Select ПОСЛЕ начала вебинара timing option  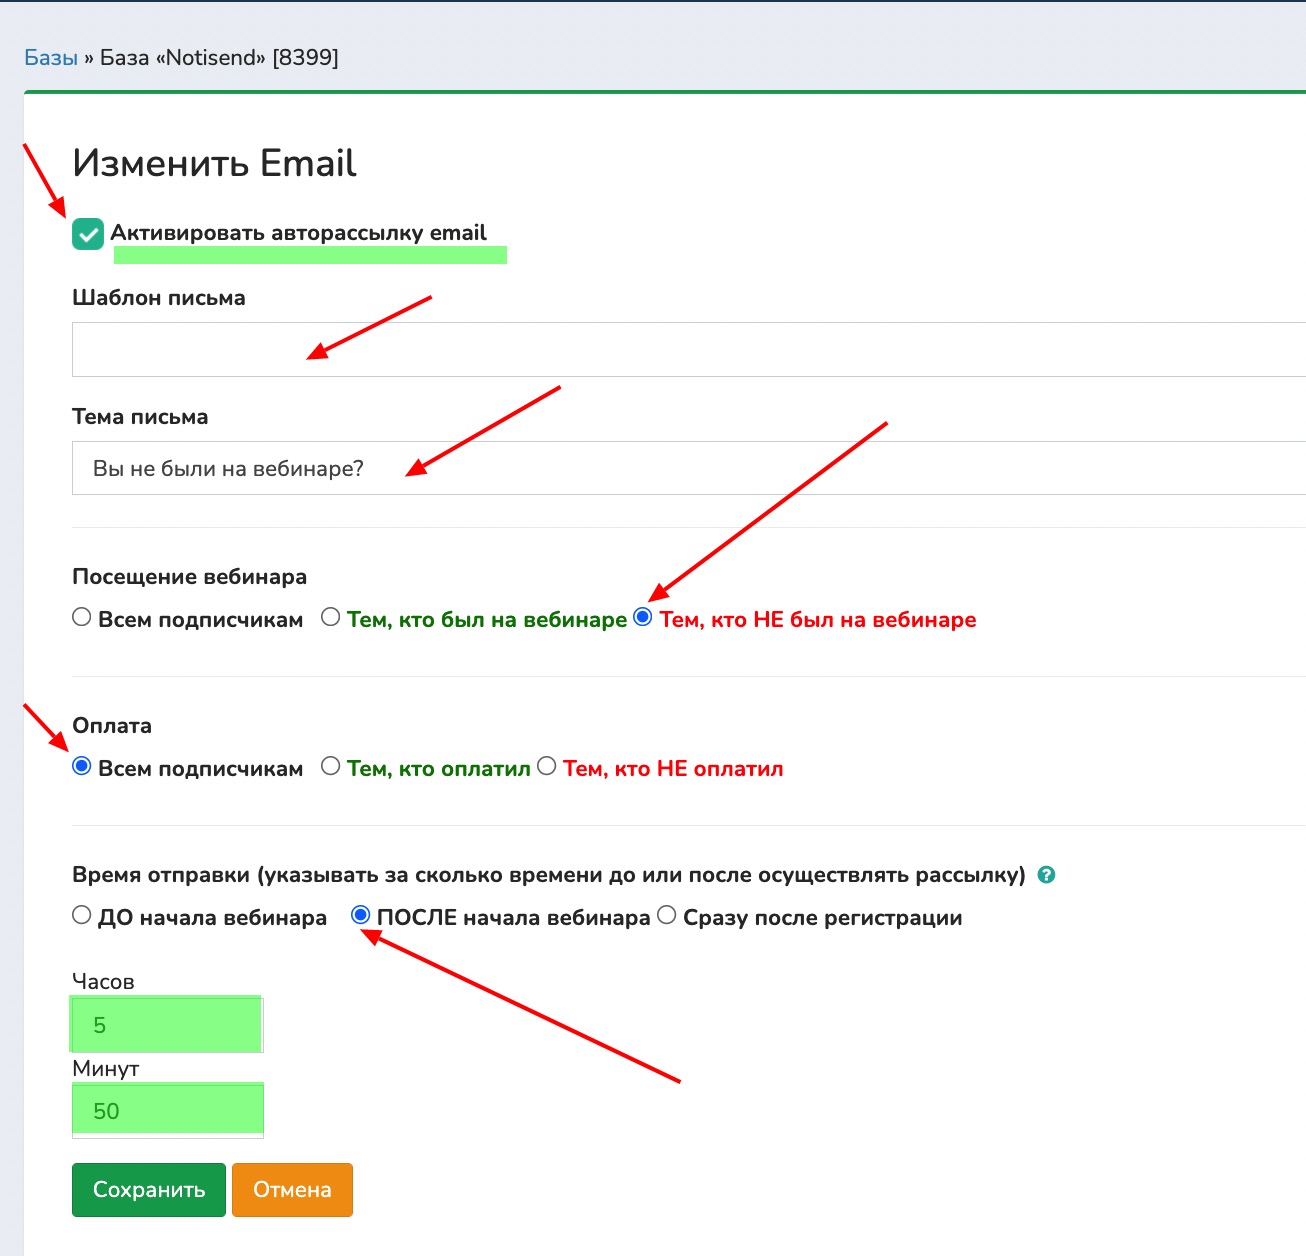pyautogui.click(x=361, y=916)
